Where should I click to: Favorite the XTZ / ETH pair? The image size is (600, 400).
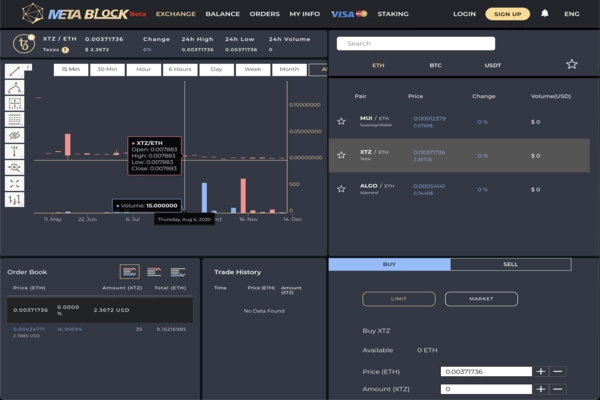[x=341, y=155]
